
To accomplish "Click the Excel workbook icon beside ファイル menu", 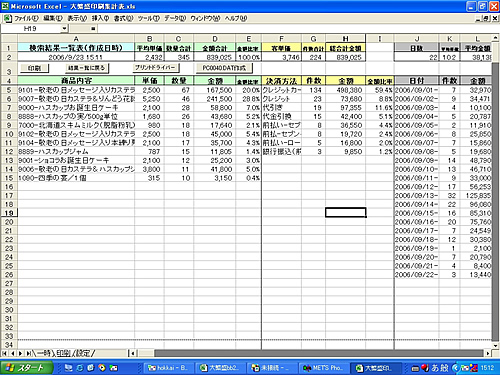I will (x=7, y=18).
